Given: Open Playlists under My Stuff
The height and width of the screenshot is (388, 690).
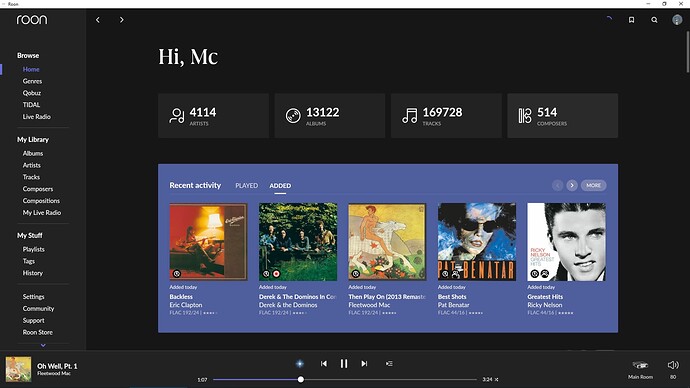Looking at the screenshot, I should click(33, 249).
